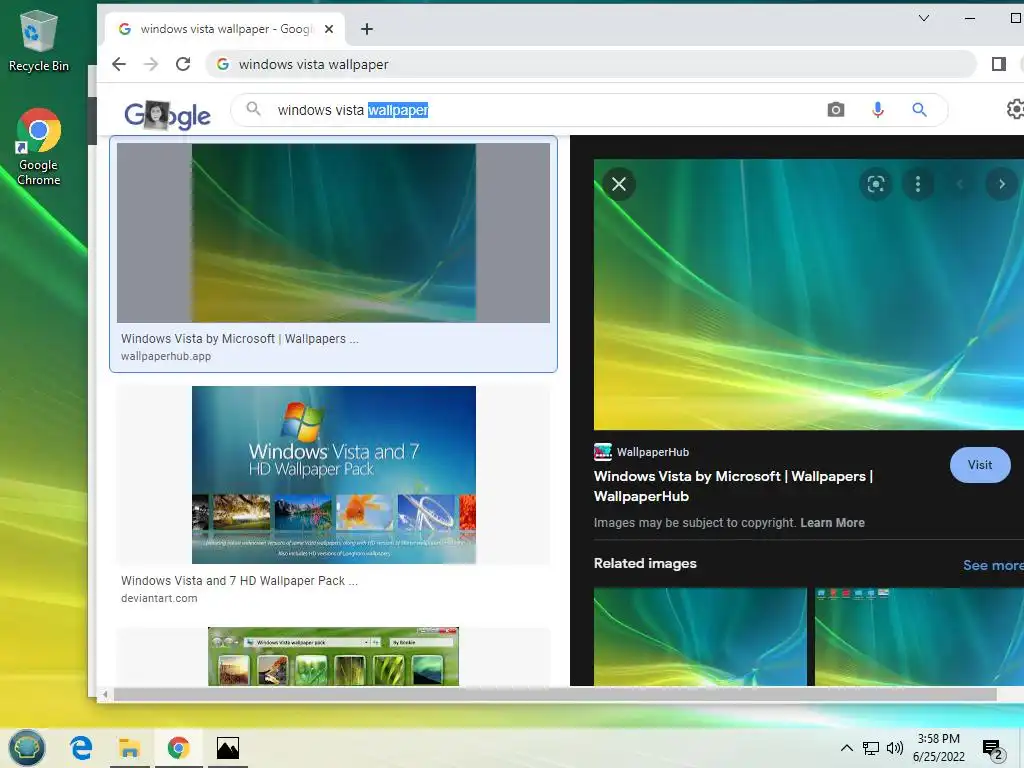Open the taskbar clock and date
The width and height of the screenshot is (1024, 768).
938,748
